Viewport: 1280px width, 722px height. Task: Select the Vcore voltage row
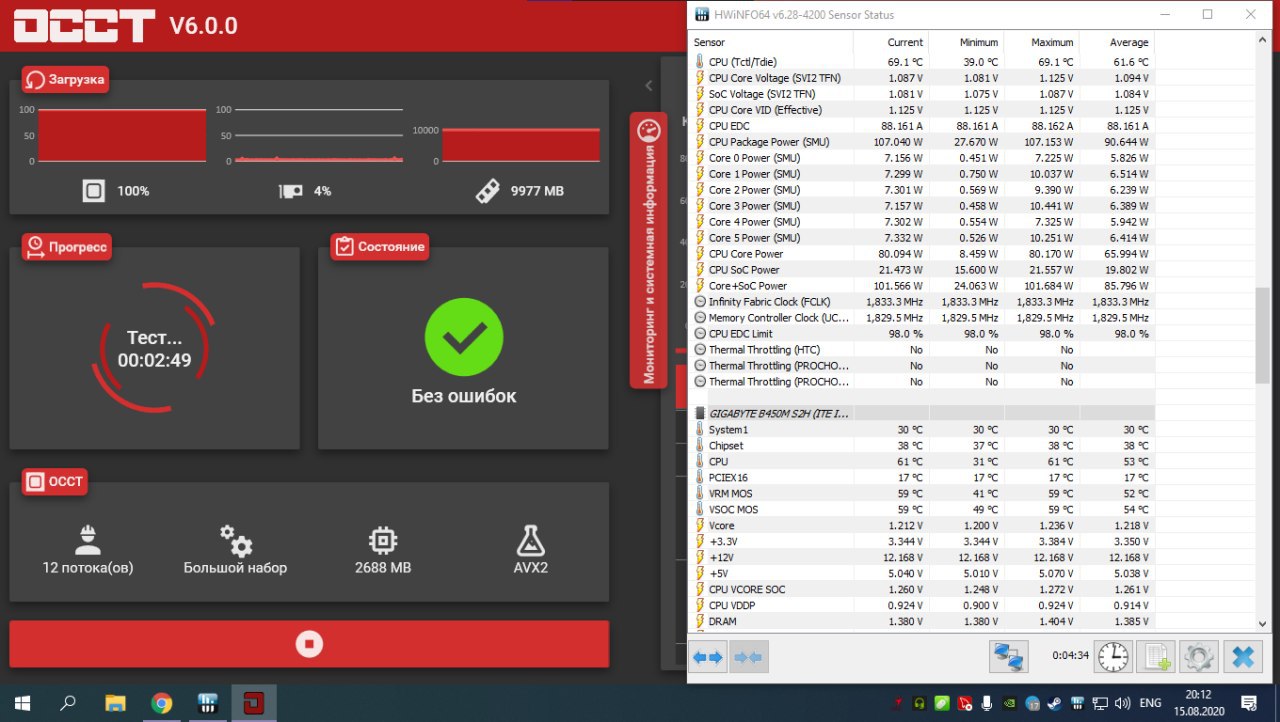[922, 526]
